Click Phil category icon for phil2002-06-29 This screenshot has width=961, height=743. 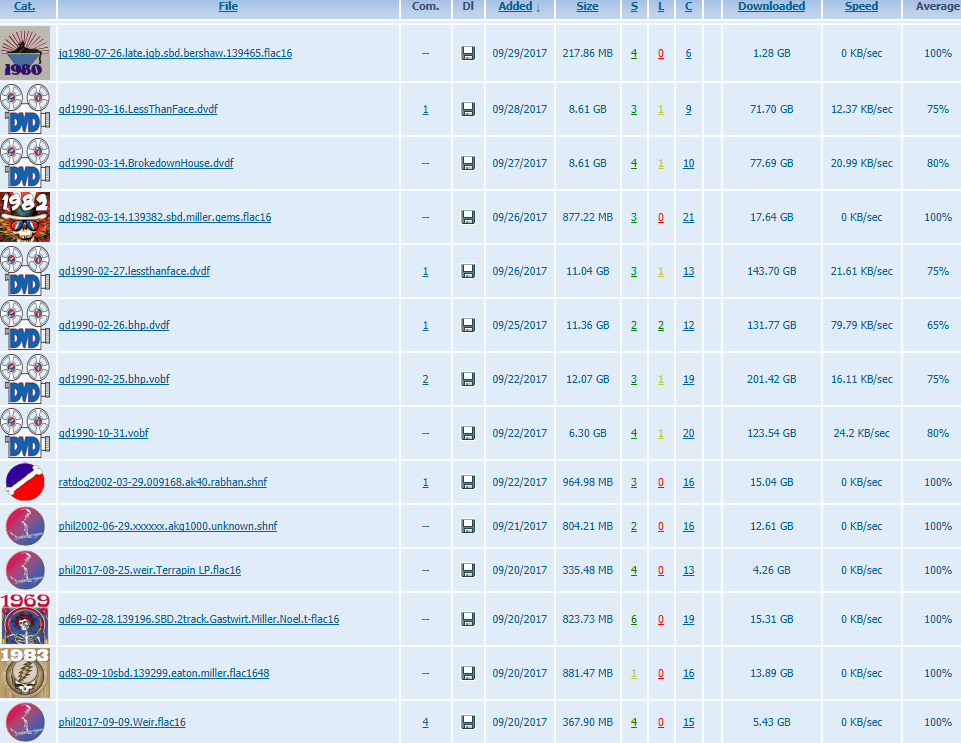(x=25, y=526)
